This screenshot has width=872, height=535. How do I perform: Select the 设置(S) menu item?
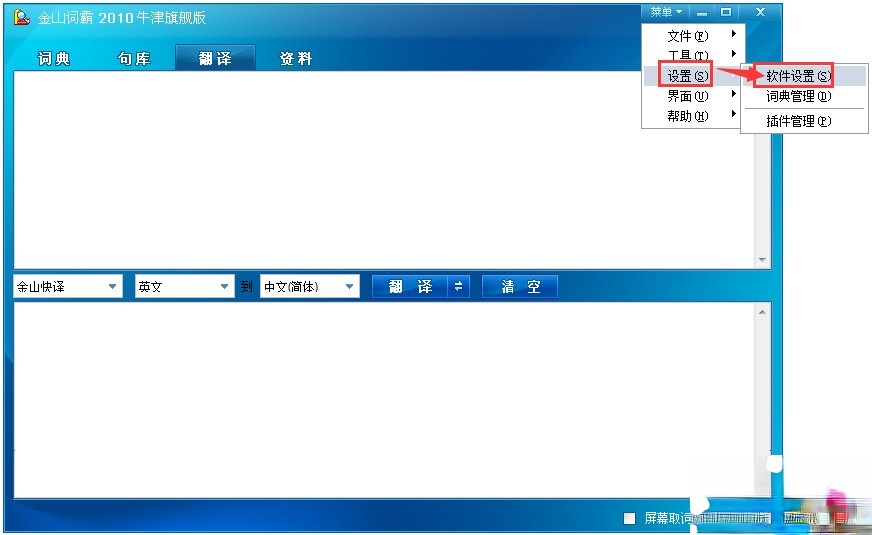[x=691, y=76]
